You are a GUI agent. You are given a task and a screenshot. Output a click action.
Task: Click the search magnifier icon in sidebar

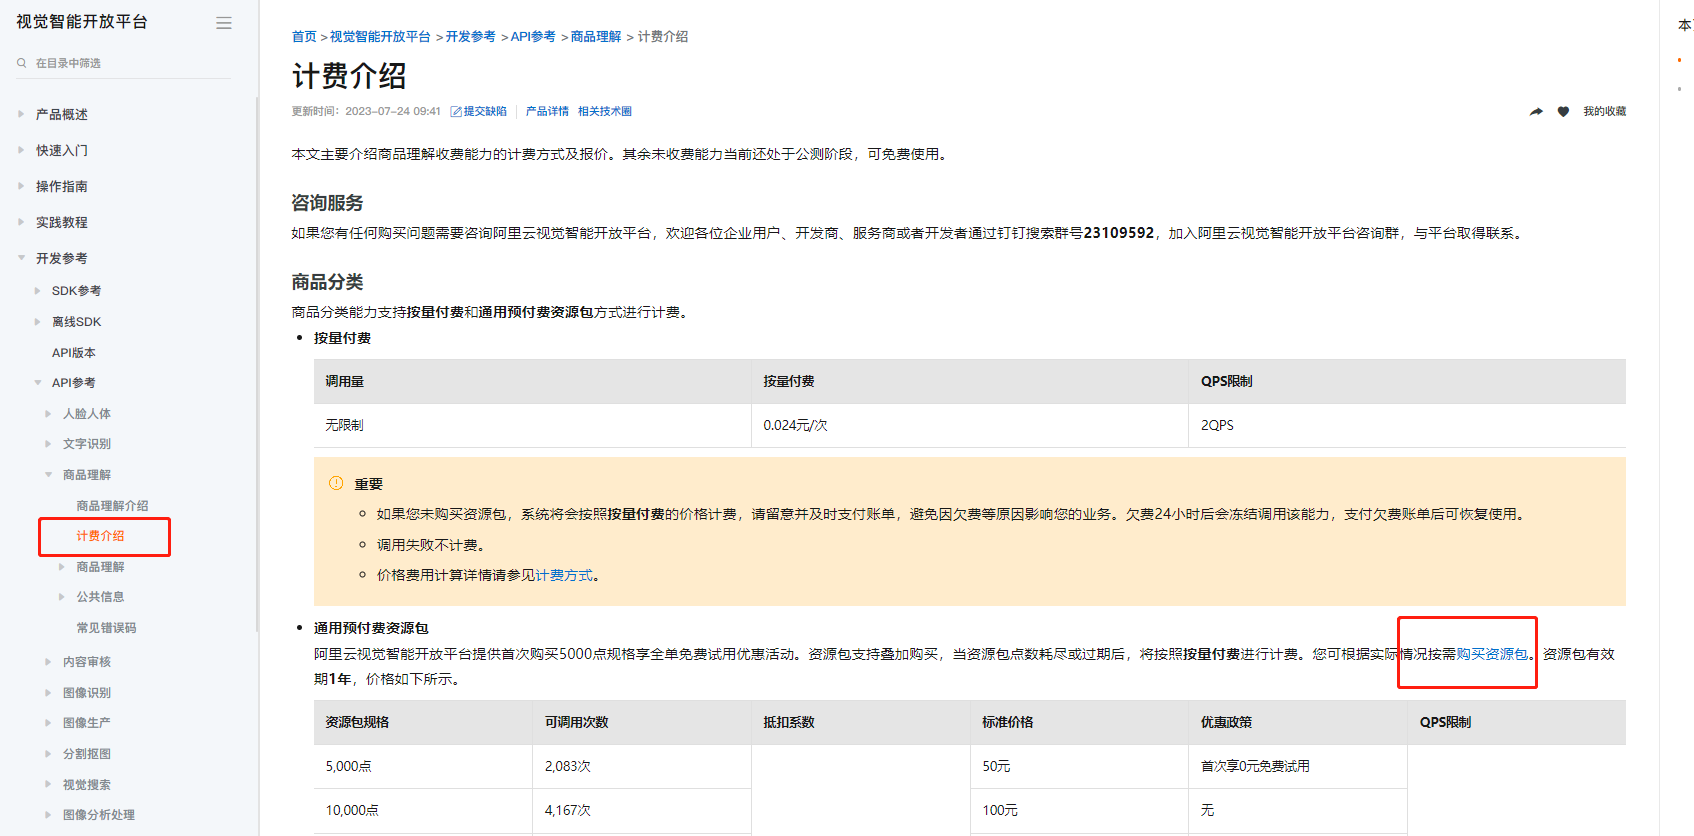click(x=22, y=63)
